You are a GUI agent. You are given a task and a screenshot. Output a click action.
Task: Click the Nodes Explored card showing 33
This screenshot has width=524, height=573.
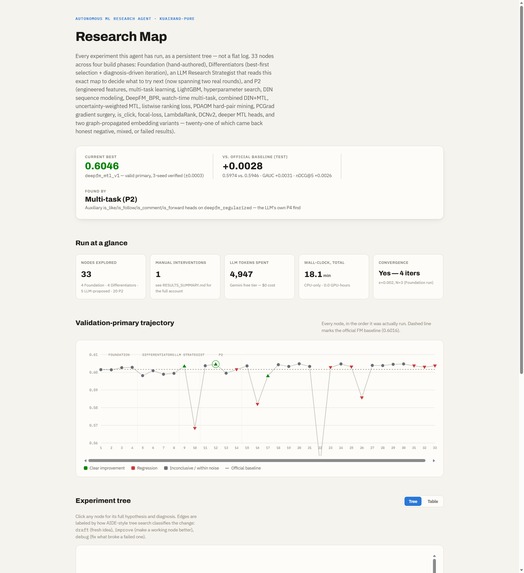(110, 277)
